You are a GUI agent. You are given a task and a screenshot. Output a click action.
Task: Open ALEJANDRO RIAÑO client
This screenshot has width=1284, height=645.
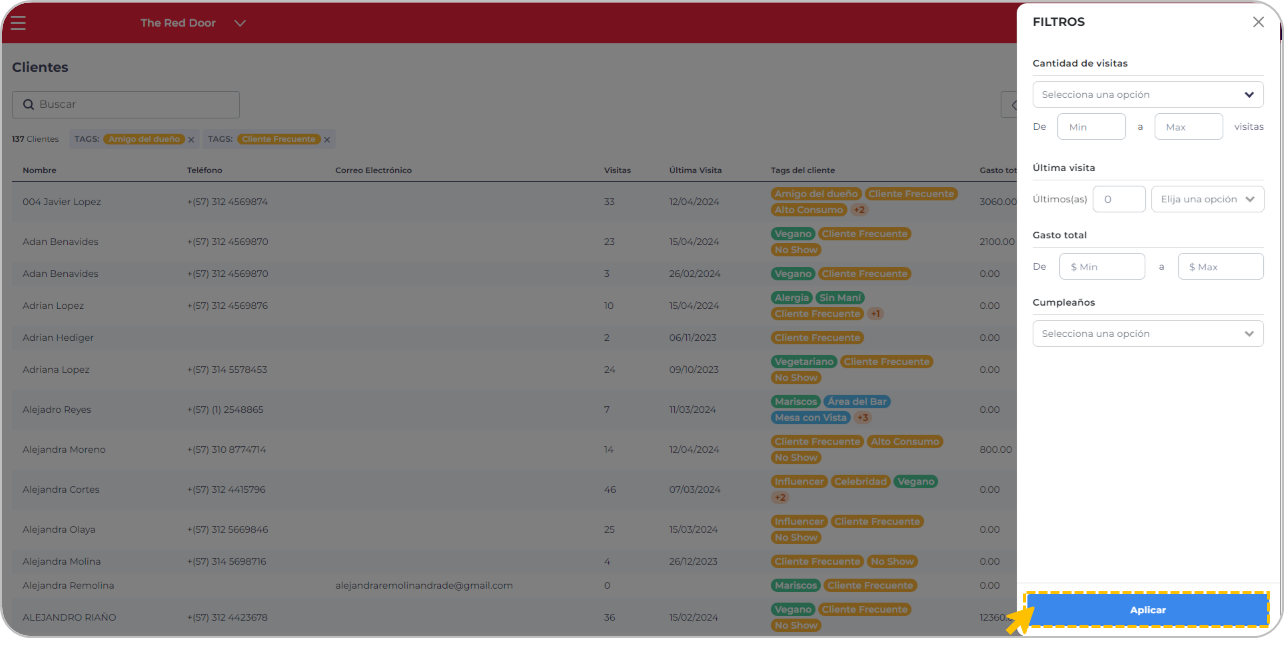69,618
